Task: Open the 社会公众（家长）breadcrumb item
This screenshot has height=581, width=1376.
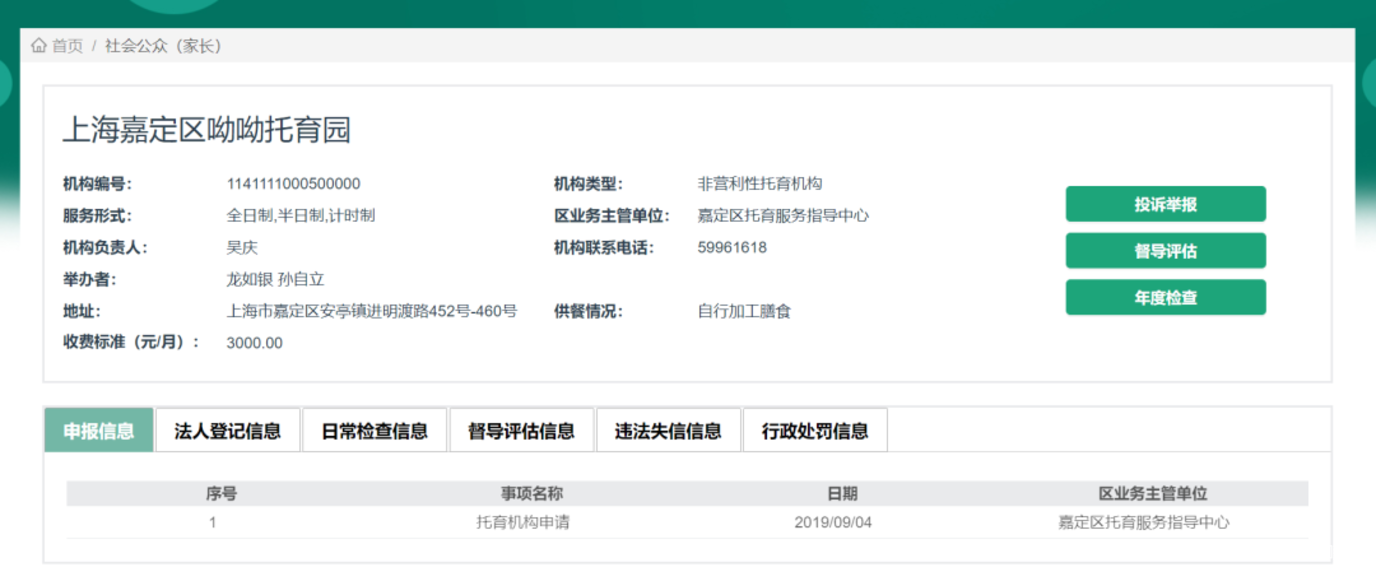Action: [163, 46]
